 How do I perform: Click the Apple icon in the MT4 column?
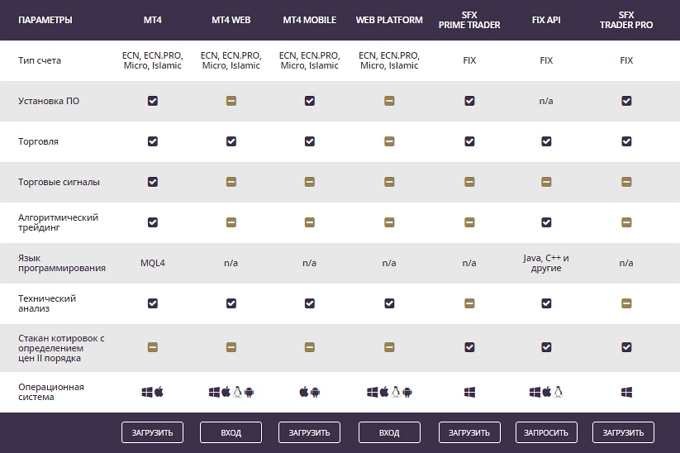point(159,392)
